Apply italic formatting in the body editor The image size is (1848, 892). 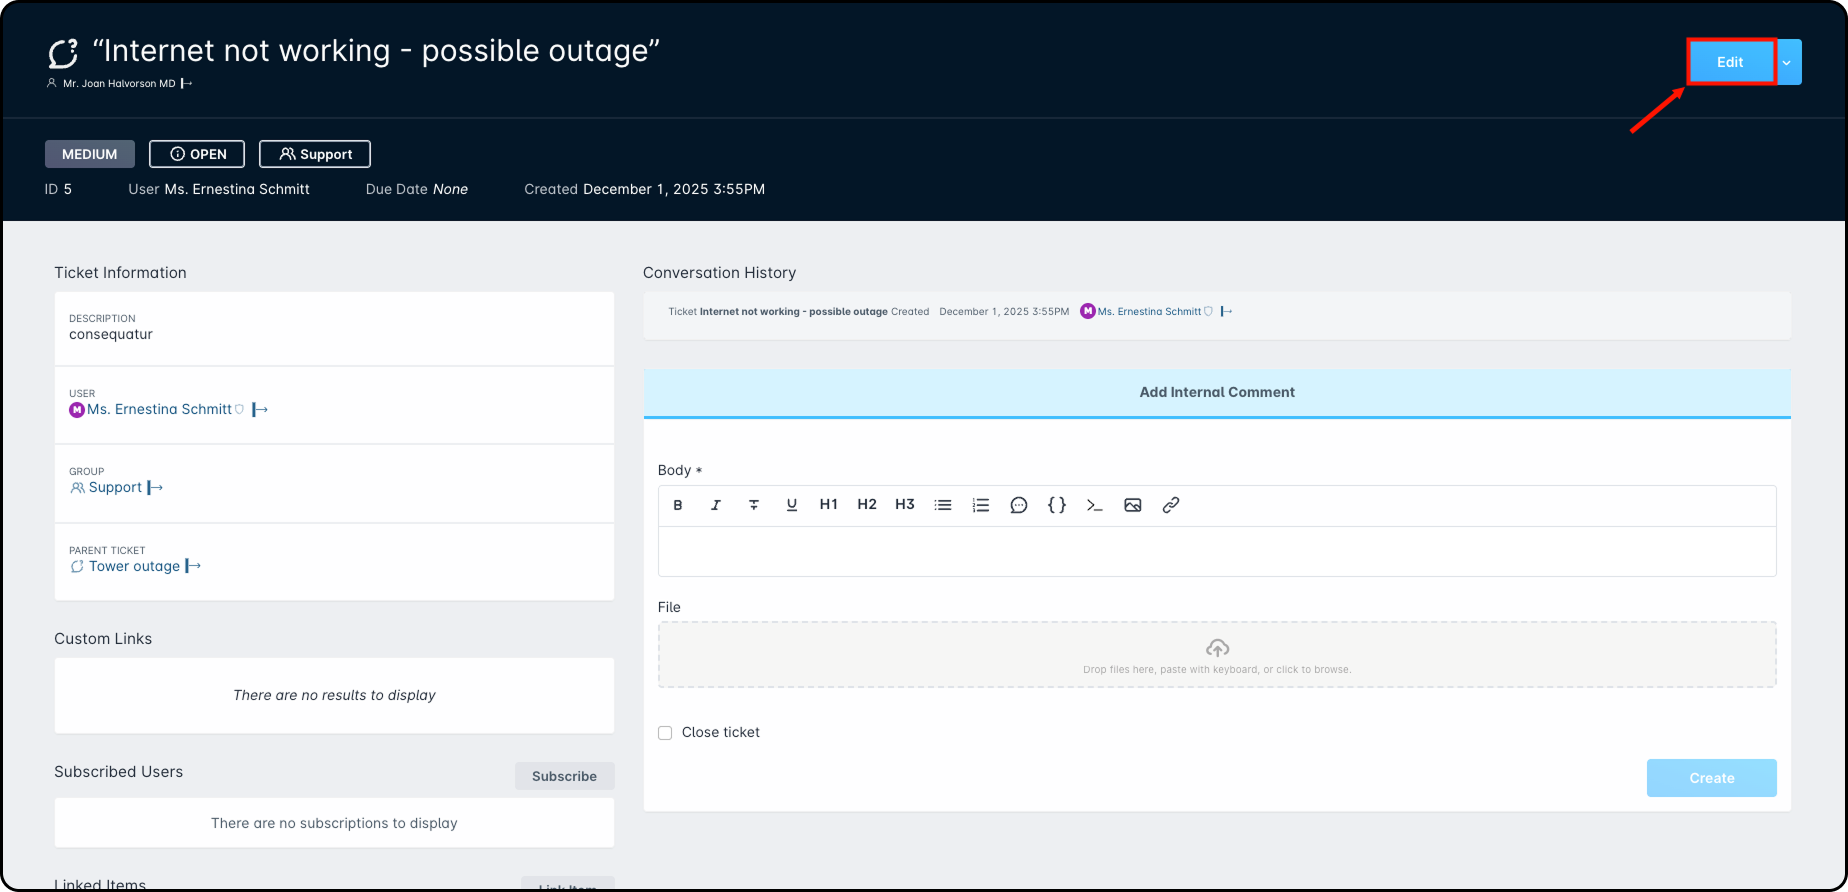click(x=716, y=505)
